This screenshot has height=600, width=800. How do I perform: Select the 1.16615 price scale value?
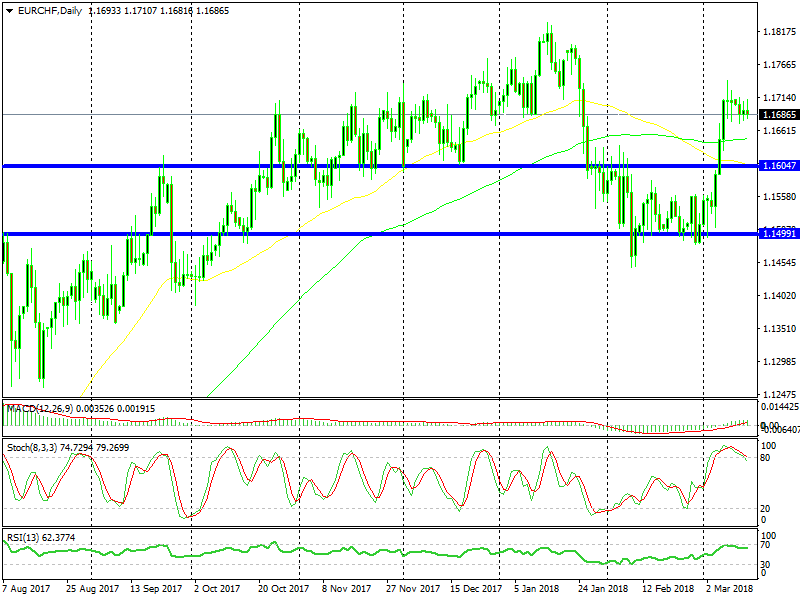(x=779, y=131)
